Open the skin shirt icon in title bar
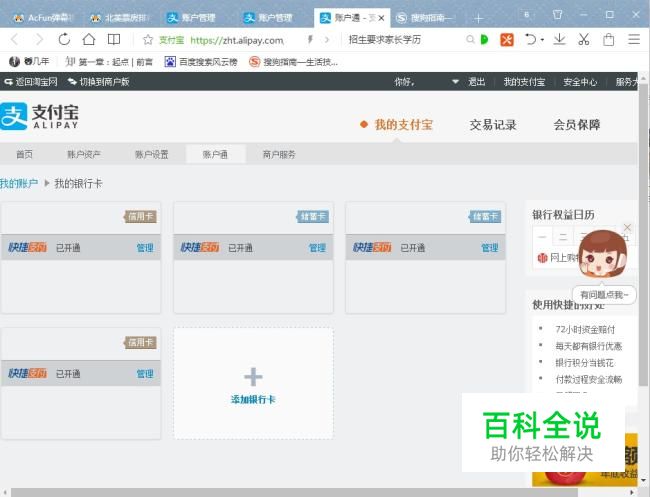Image resolution: width=650 pixels, height=497 pixels. coord(558,15)
